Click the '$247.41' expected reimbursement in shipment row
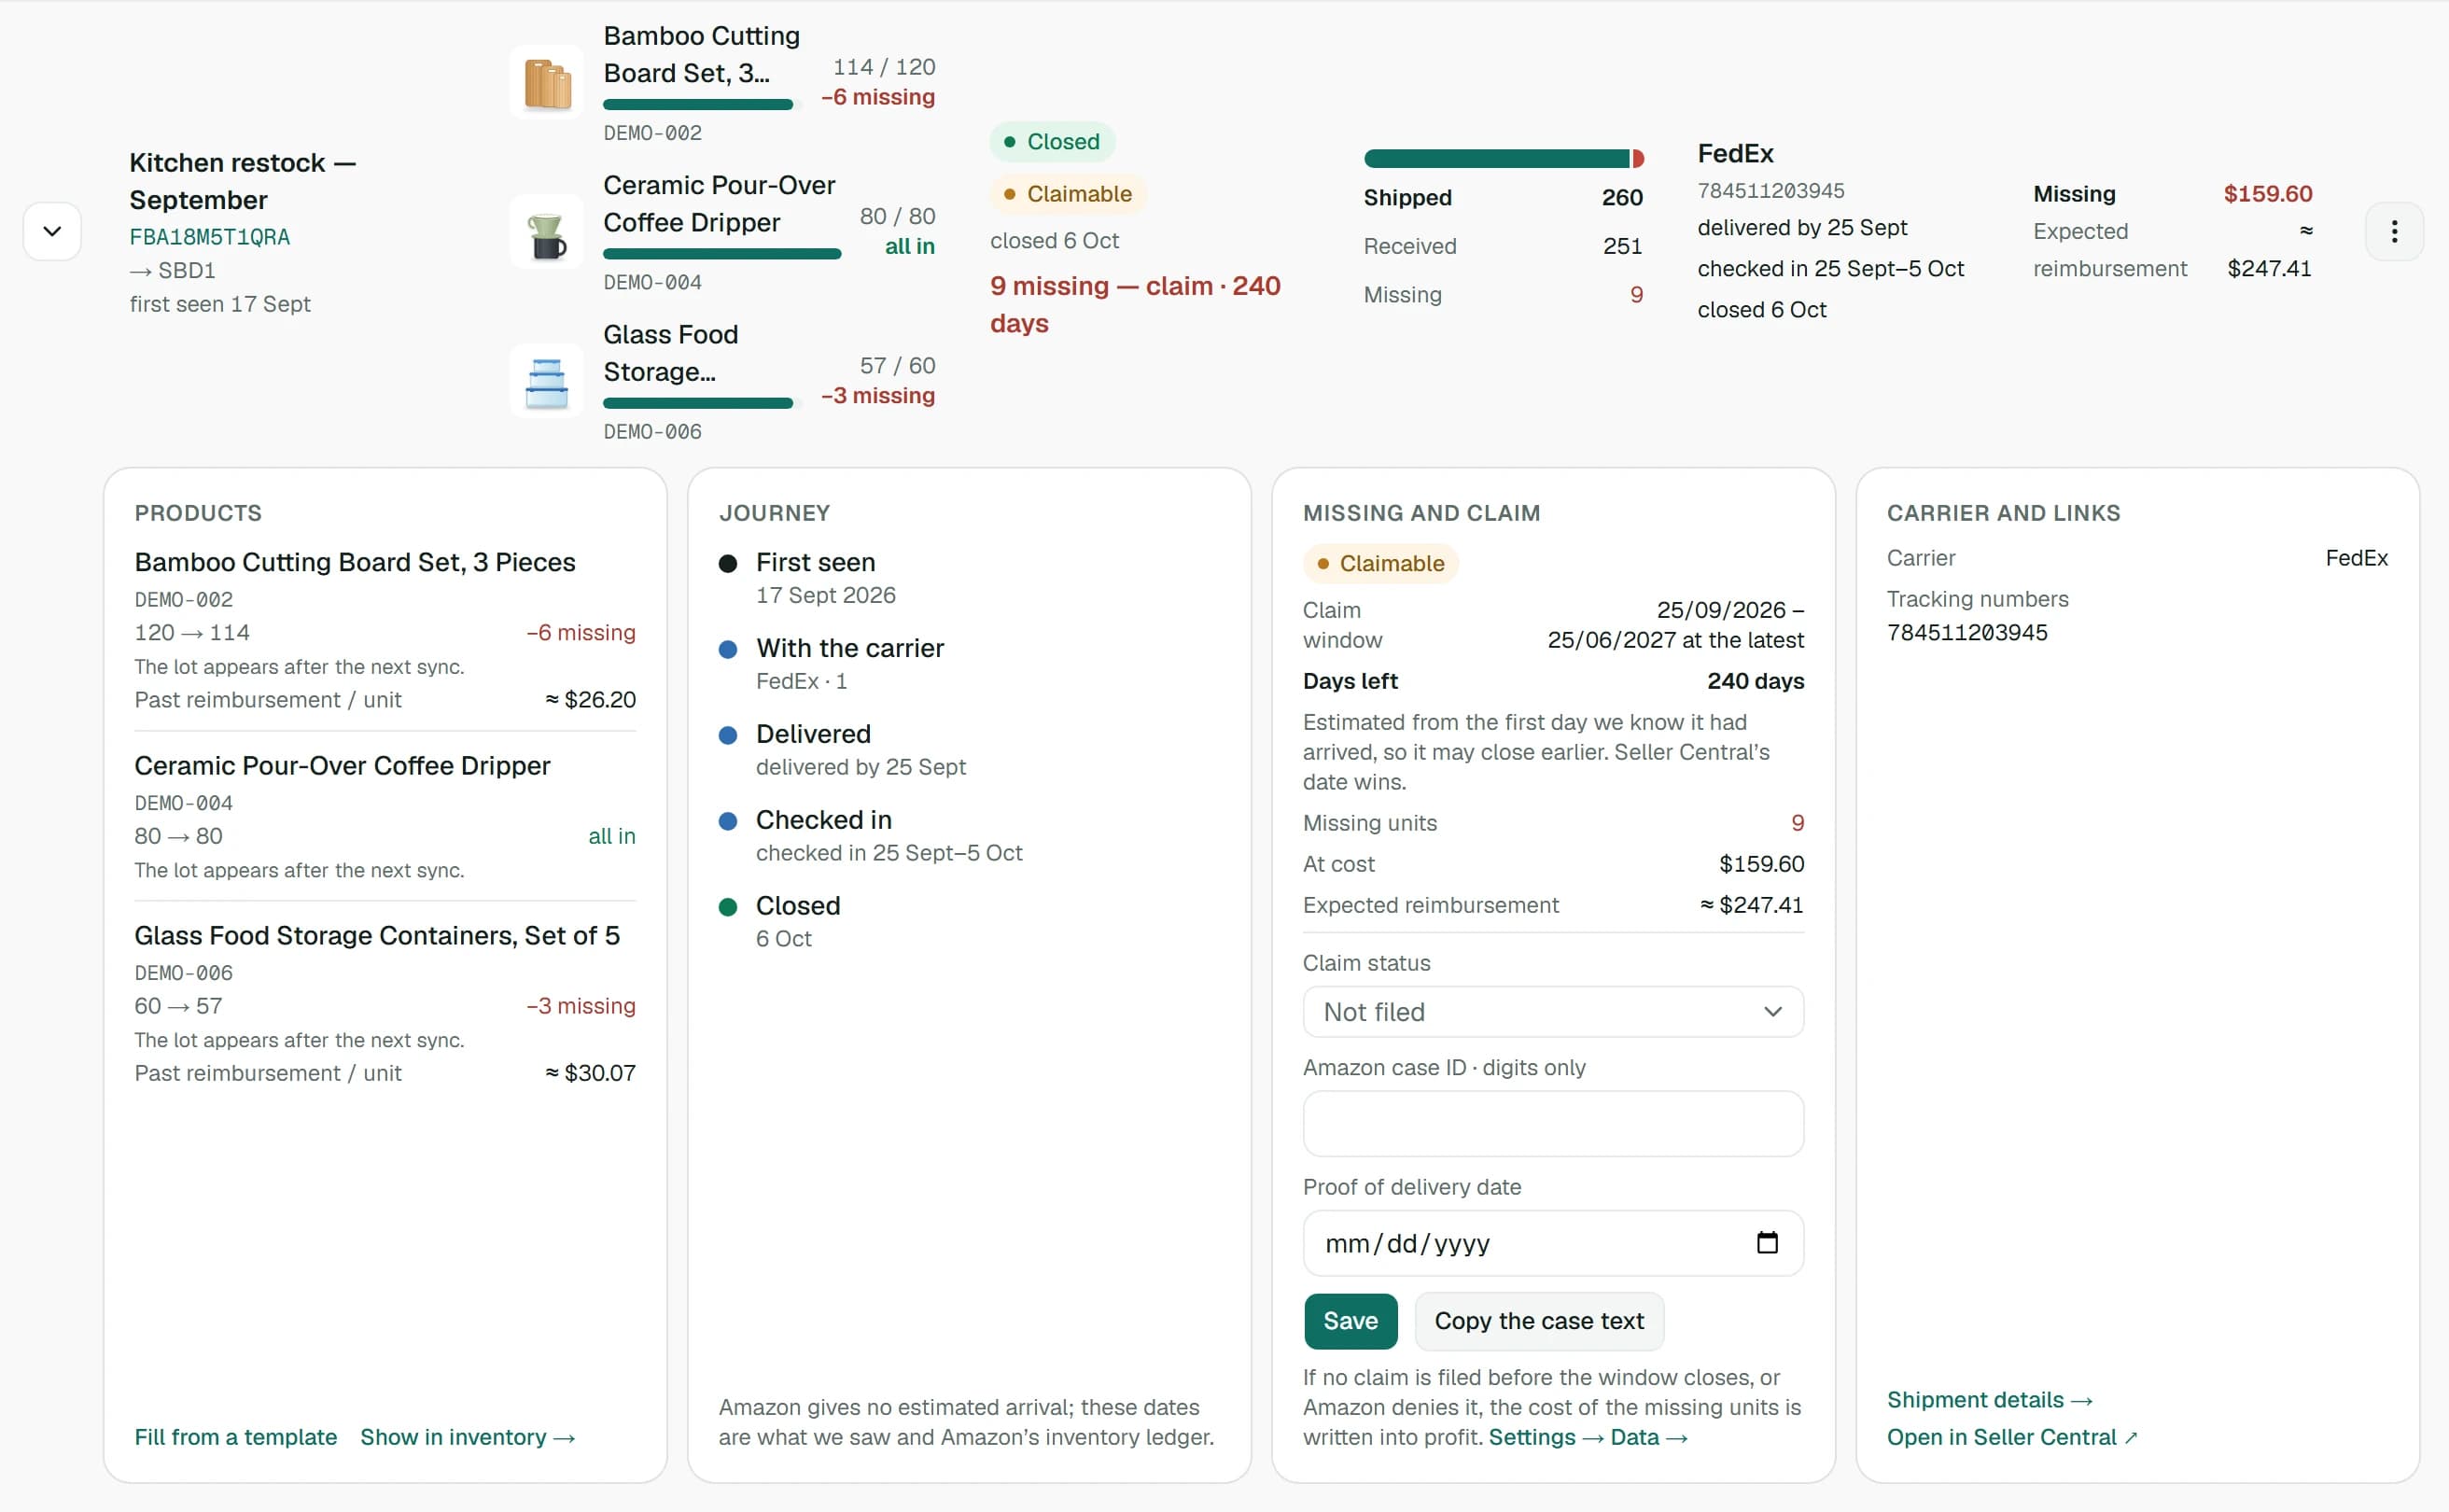 pyautogui.click(x=2269, y=269)
